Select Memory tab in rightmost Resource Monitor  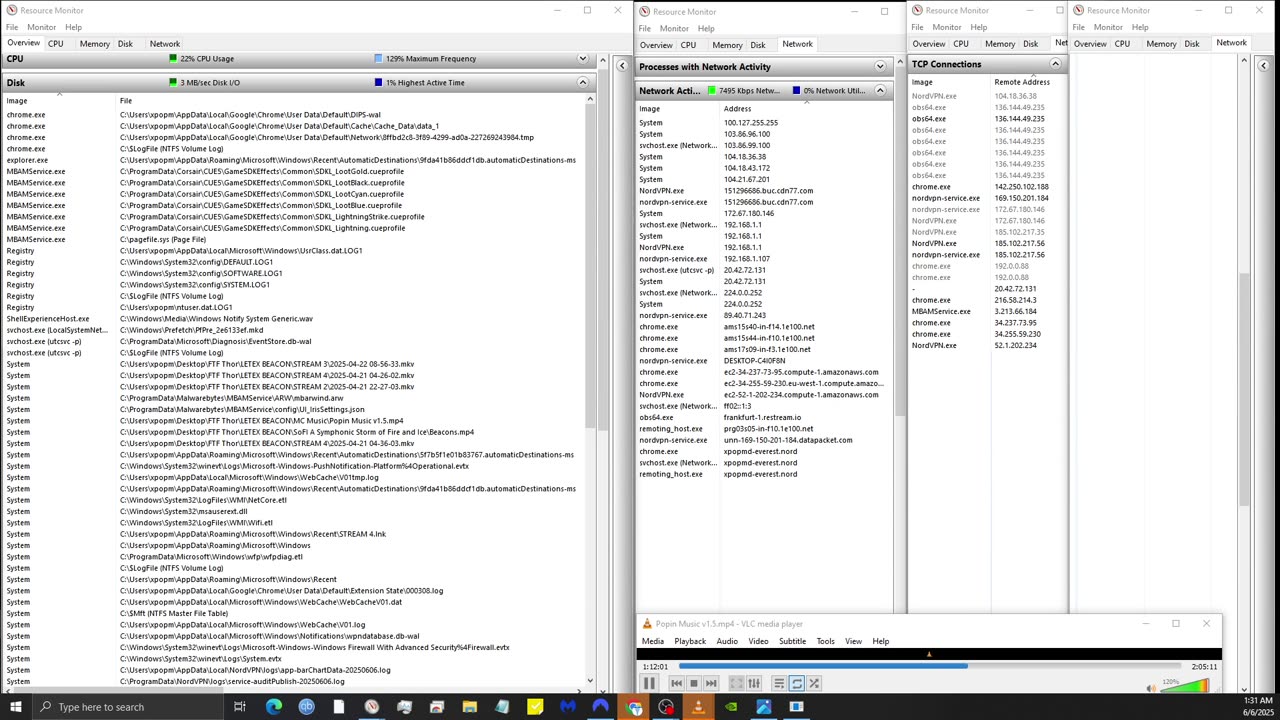1161,44
